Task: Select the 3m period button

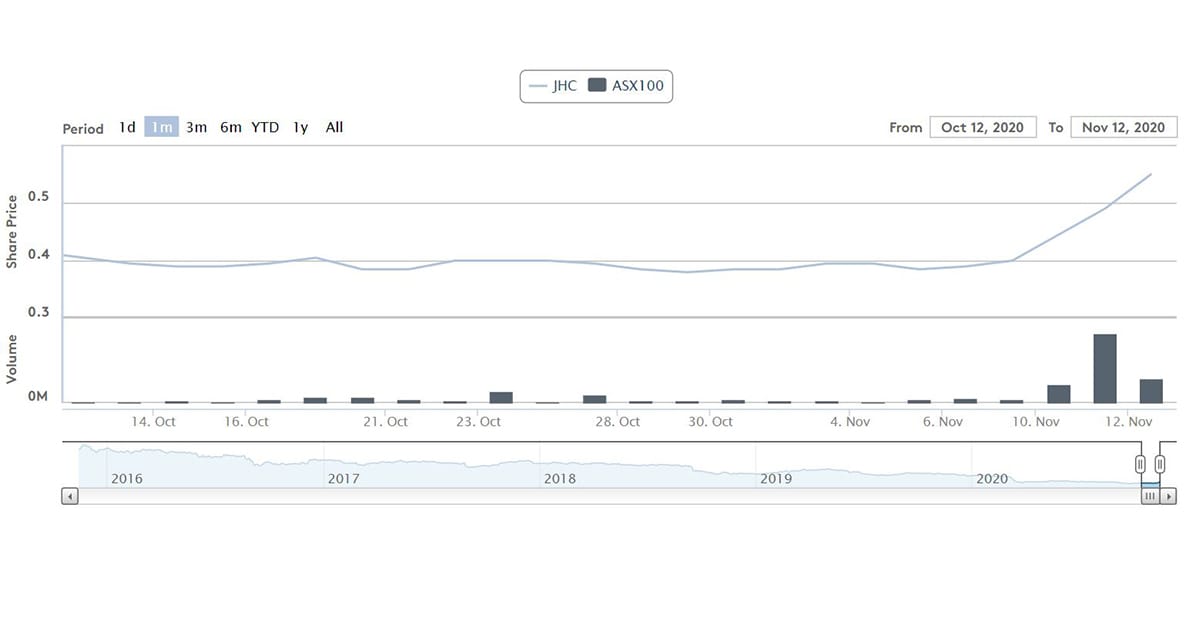Action: (x=196, y=127)
